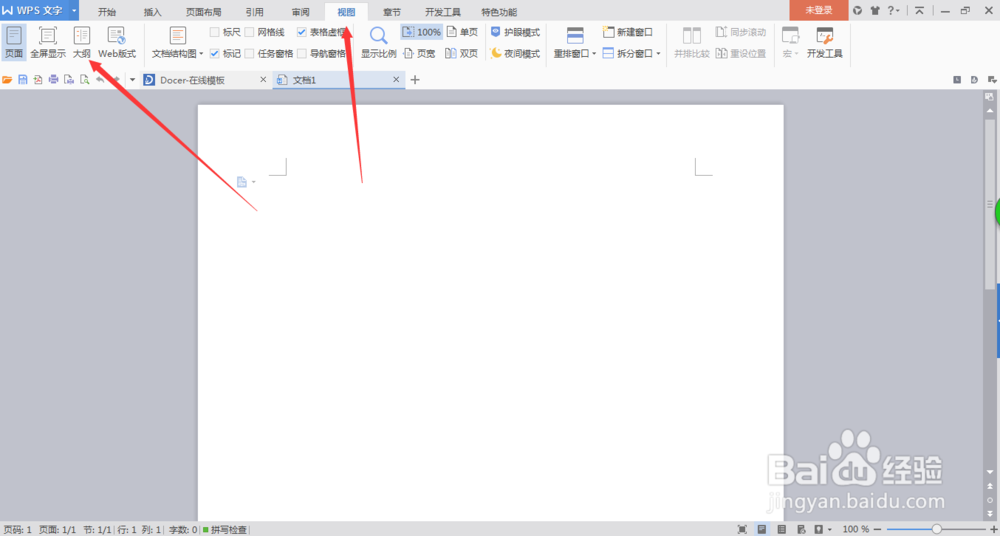Switch to Web版式 layout
Image resolution: width=1000 pixels, height=536 pixels.
pyautogui.click(x=117, y=43)
